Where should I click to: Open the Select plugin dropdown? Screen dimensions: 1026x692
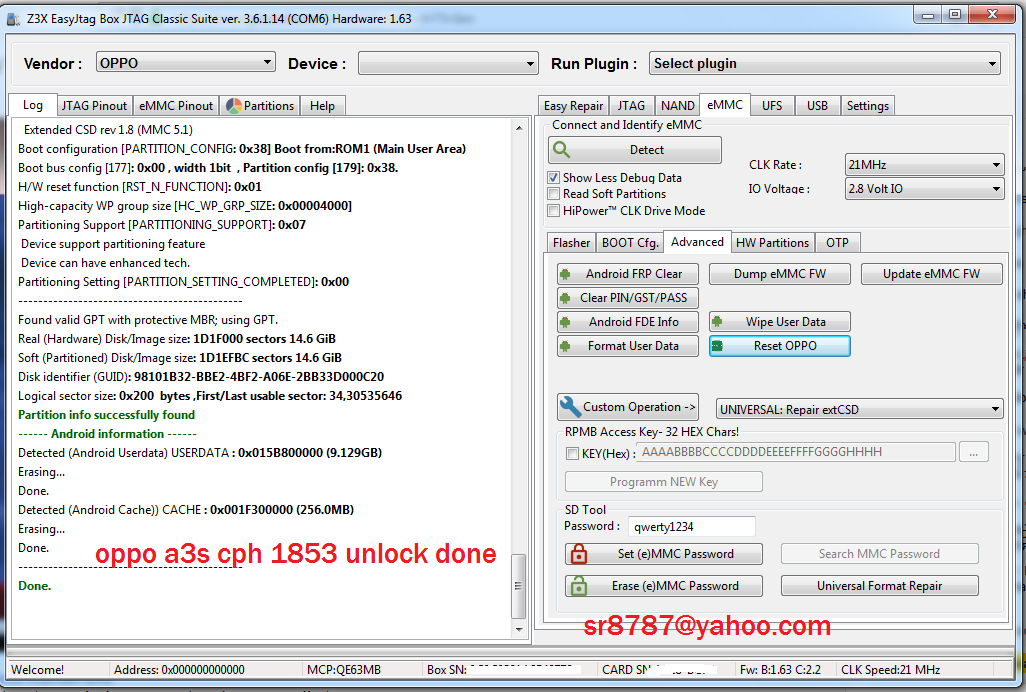point(824,63)
